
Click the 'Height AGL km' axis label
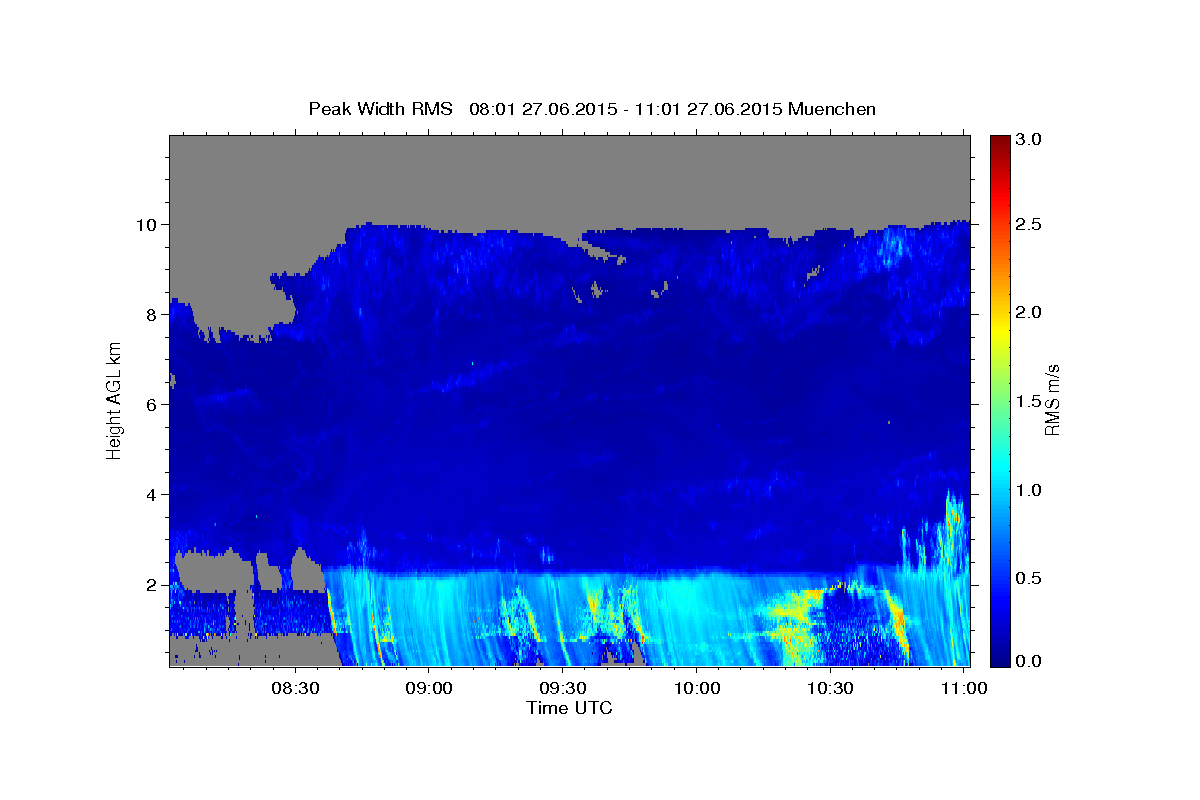tap(115, 401)
